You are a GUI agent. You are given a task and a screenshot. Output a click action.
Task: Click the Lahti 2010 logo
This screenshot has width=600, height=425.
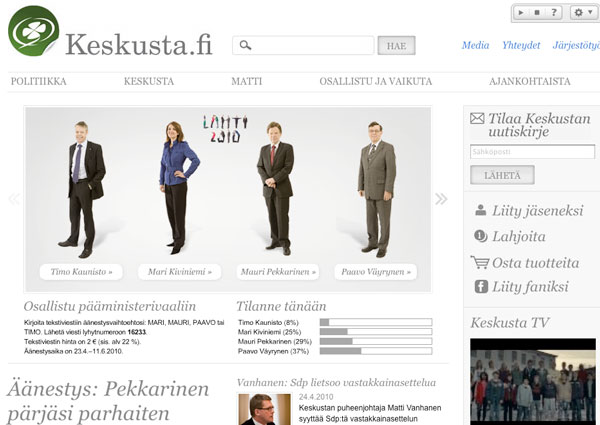[225, 129]
